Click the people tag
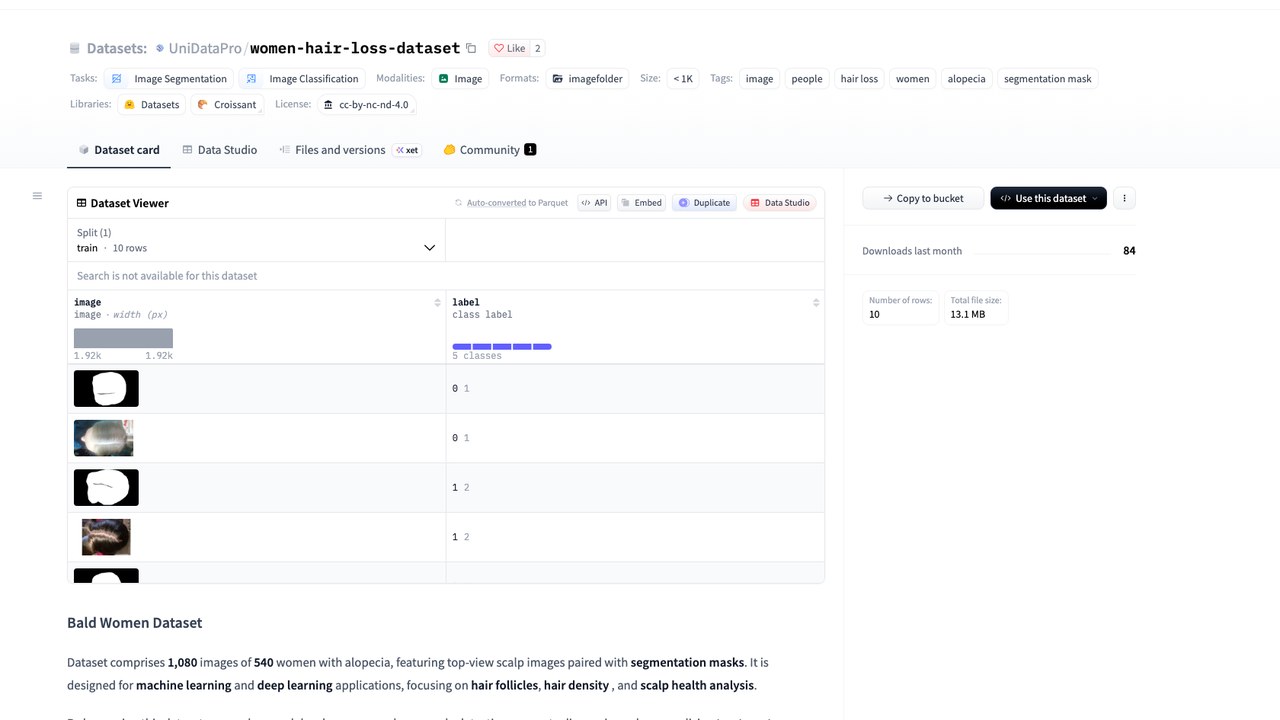 click(x=807, y=79)
